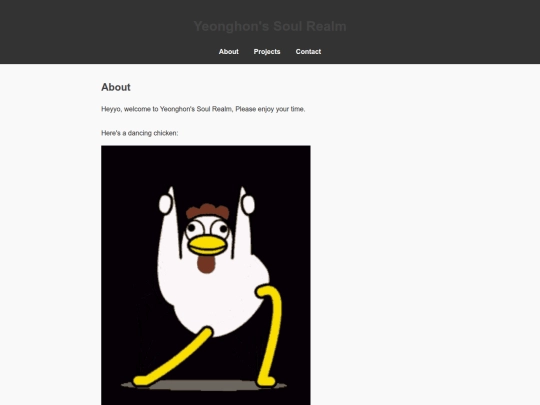
Task: Click the "Here's a dancing chicken" caption
Action: coord(139,133)
